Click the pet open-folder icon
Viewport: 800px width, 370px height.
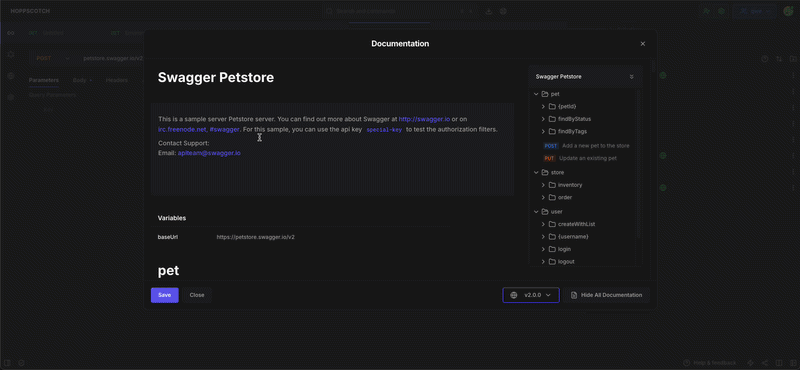[x=545, y=94]
